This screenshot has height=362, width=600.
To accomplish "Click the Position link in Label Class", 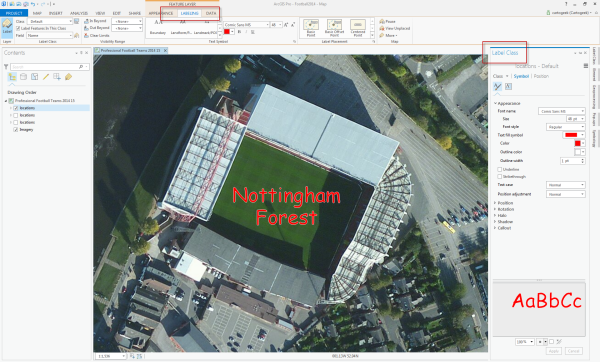I will [x=541, y=76].
